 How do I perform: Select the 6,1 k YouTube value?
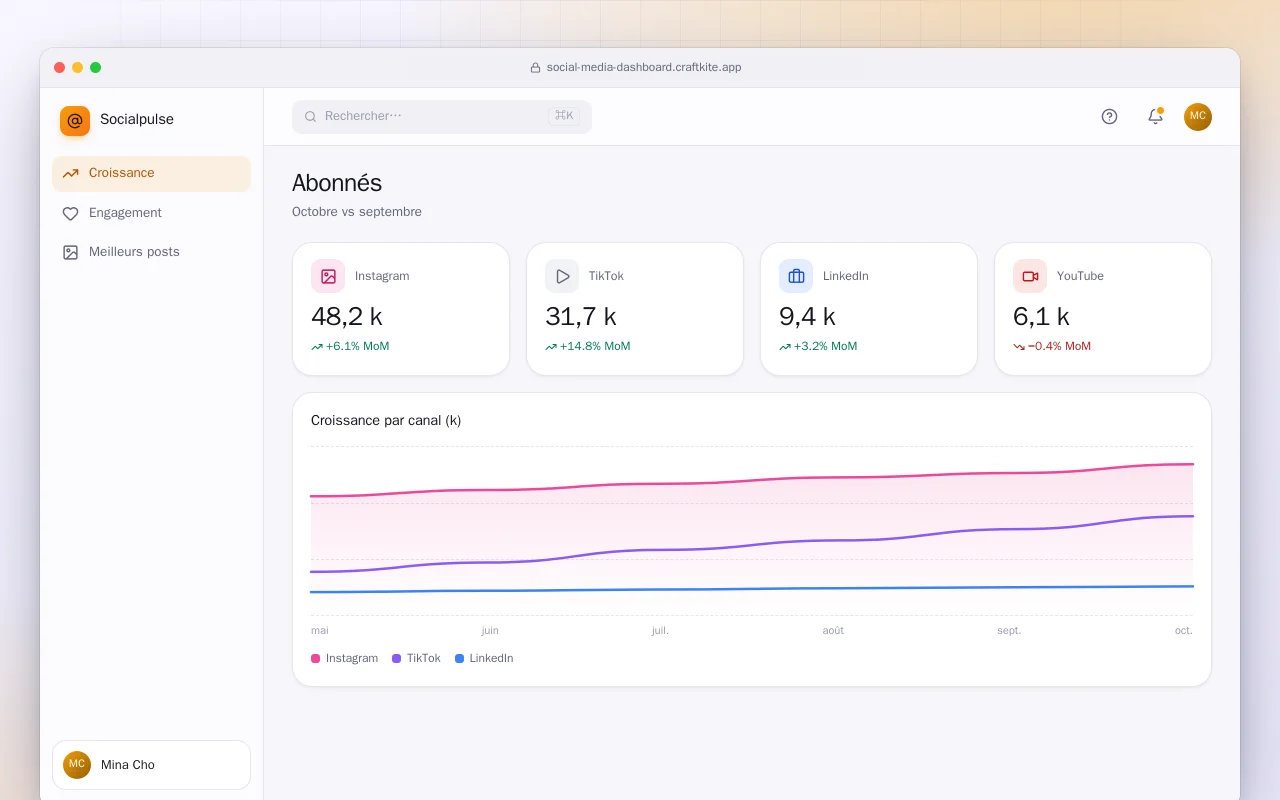point(1041,317)
